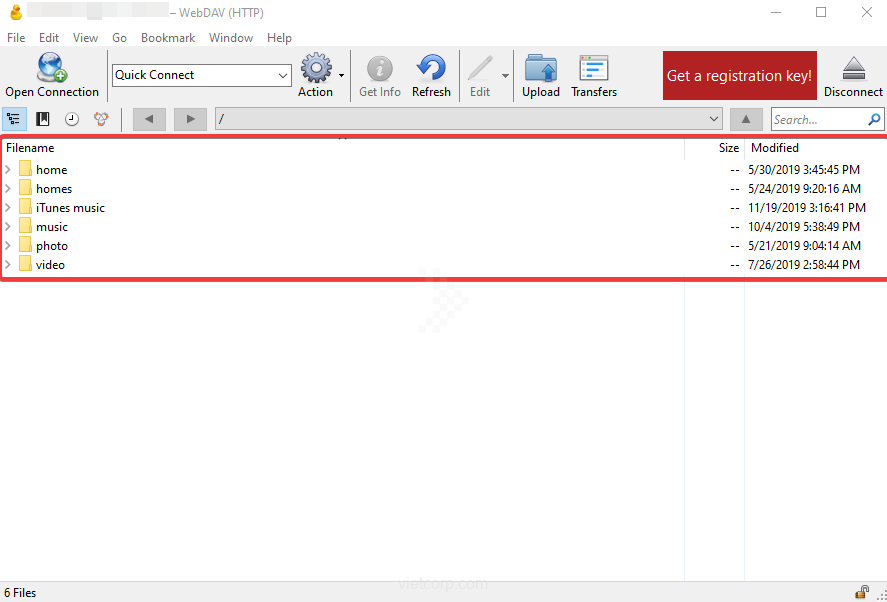Open the Bookmark menu
This screenshot has height=602, width=887.
(x=167, y=38)
